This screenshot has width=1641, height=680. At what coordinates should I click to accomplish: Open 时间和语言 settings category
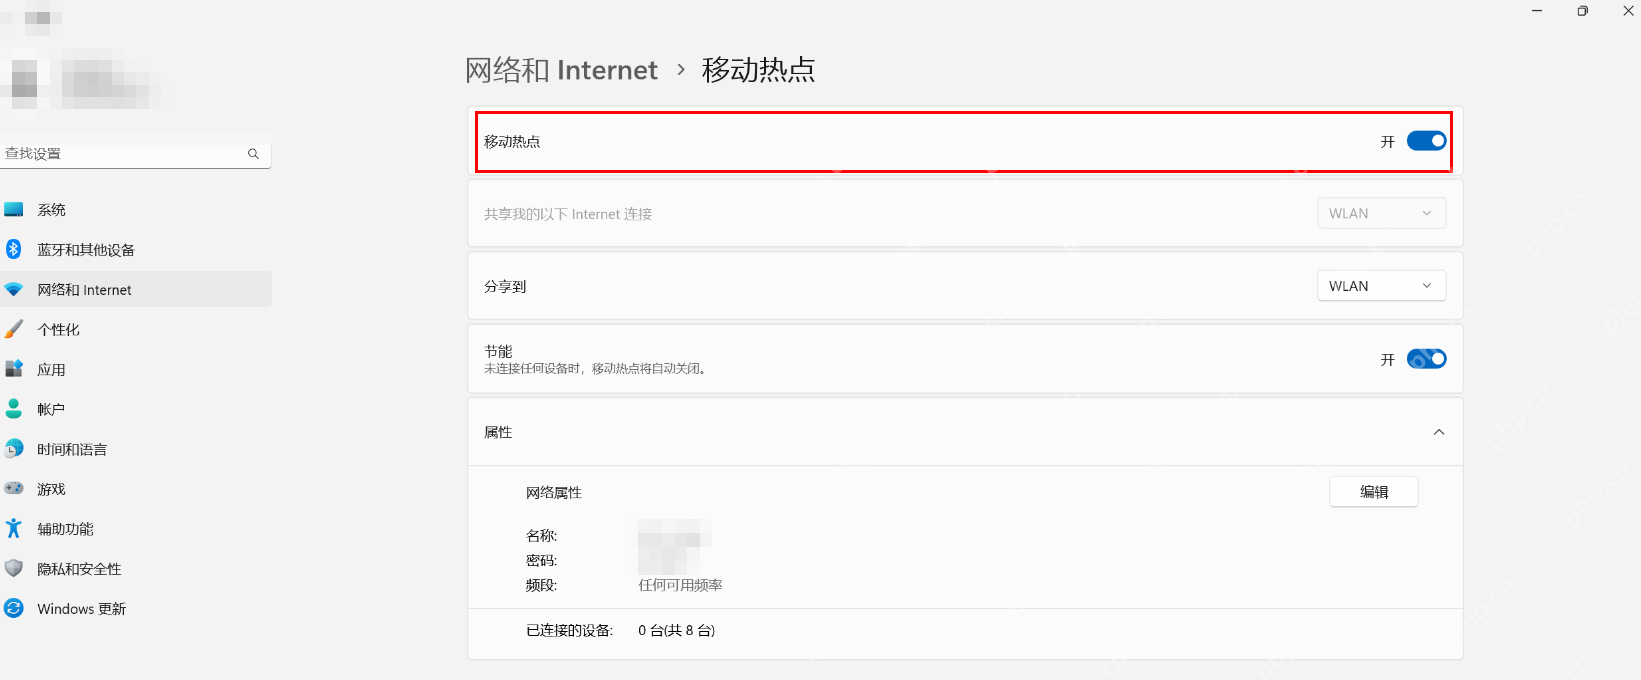[136, 449]
